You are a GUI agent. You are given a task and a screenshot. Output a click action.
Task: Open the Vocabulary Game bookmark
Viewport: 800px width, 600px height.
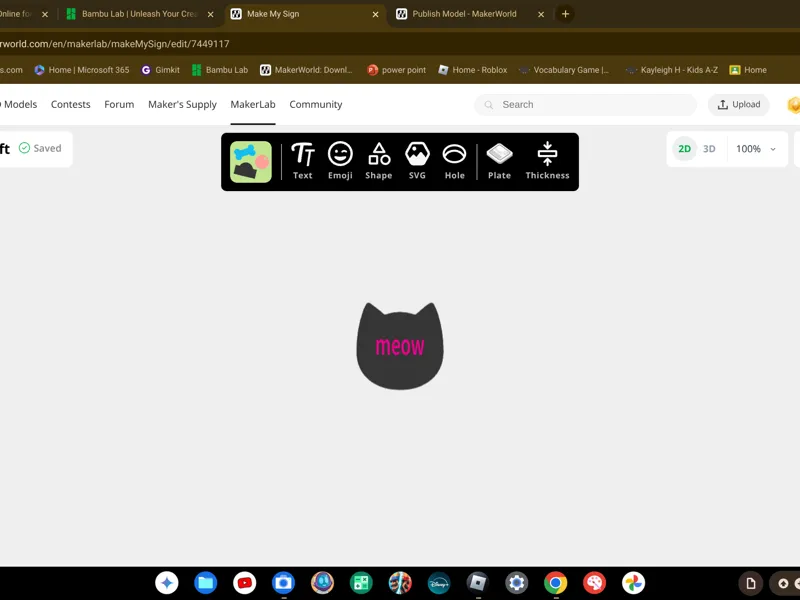point(564,70)
